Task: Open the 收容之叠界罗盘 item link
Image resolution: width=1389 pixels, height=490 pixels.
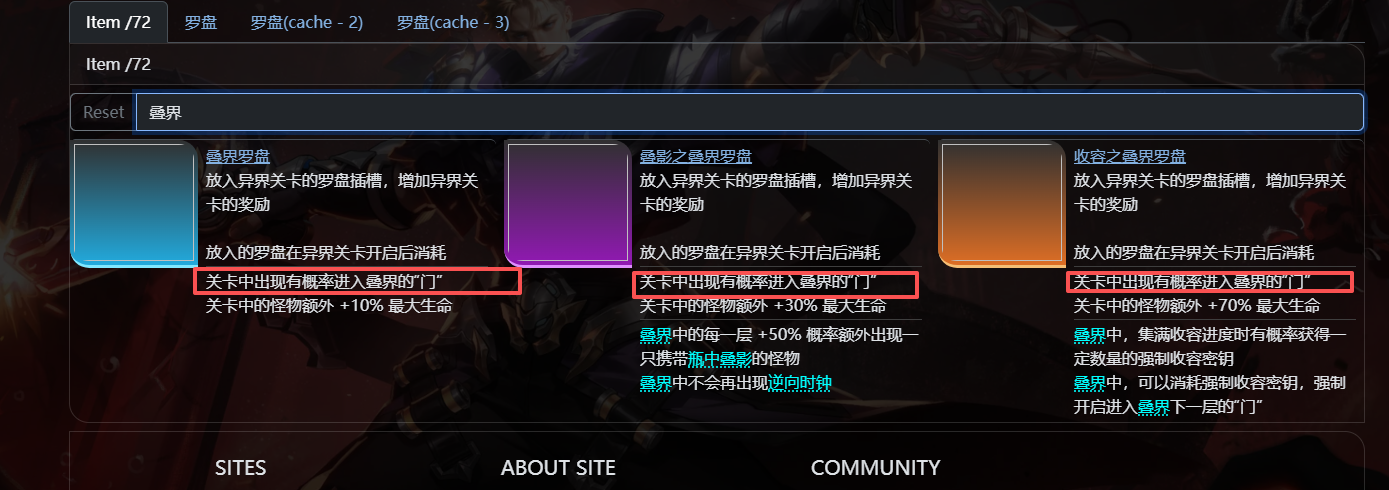Action: (x=1130, y=156)
